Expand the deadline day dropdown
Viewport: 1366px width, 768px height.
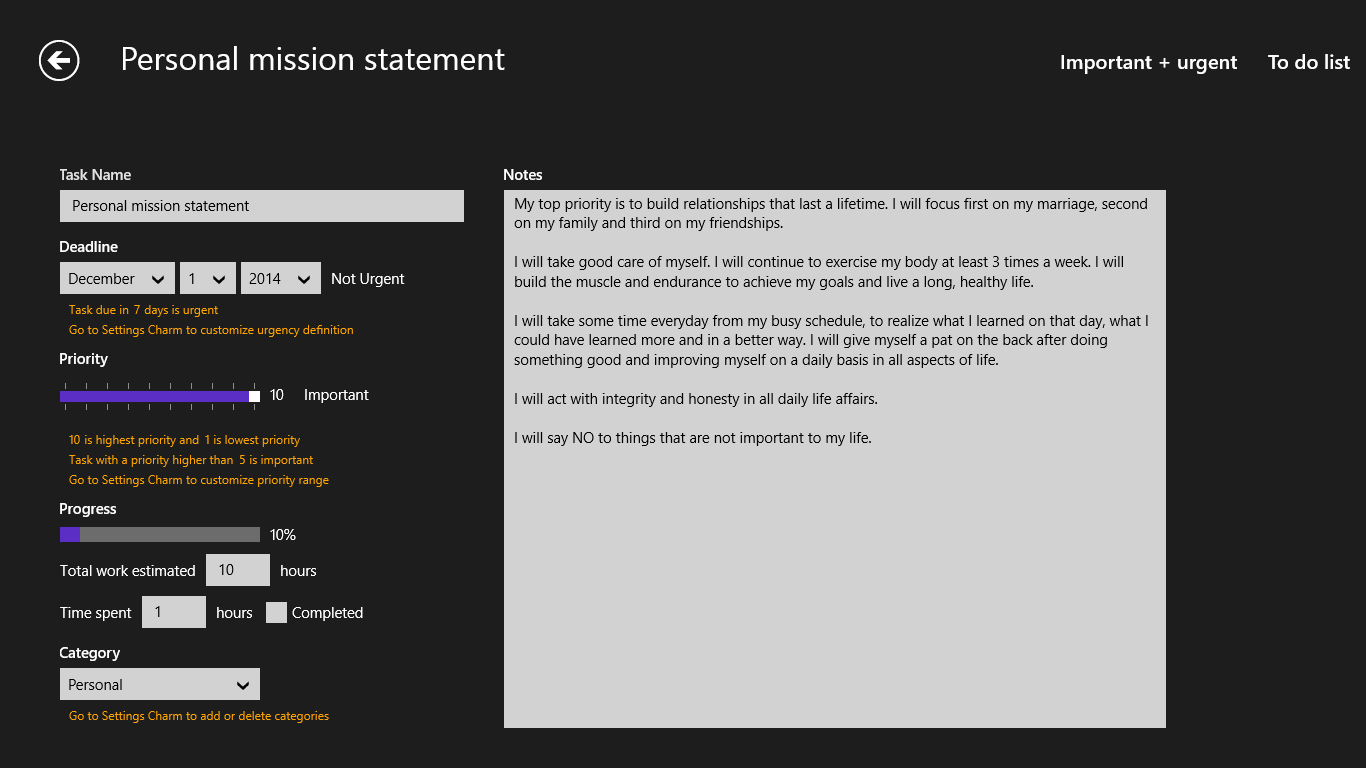tap(207, 279)
